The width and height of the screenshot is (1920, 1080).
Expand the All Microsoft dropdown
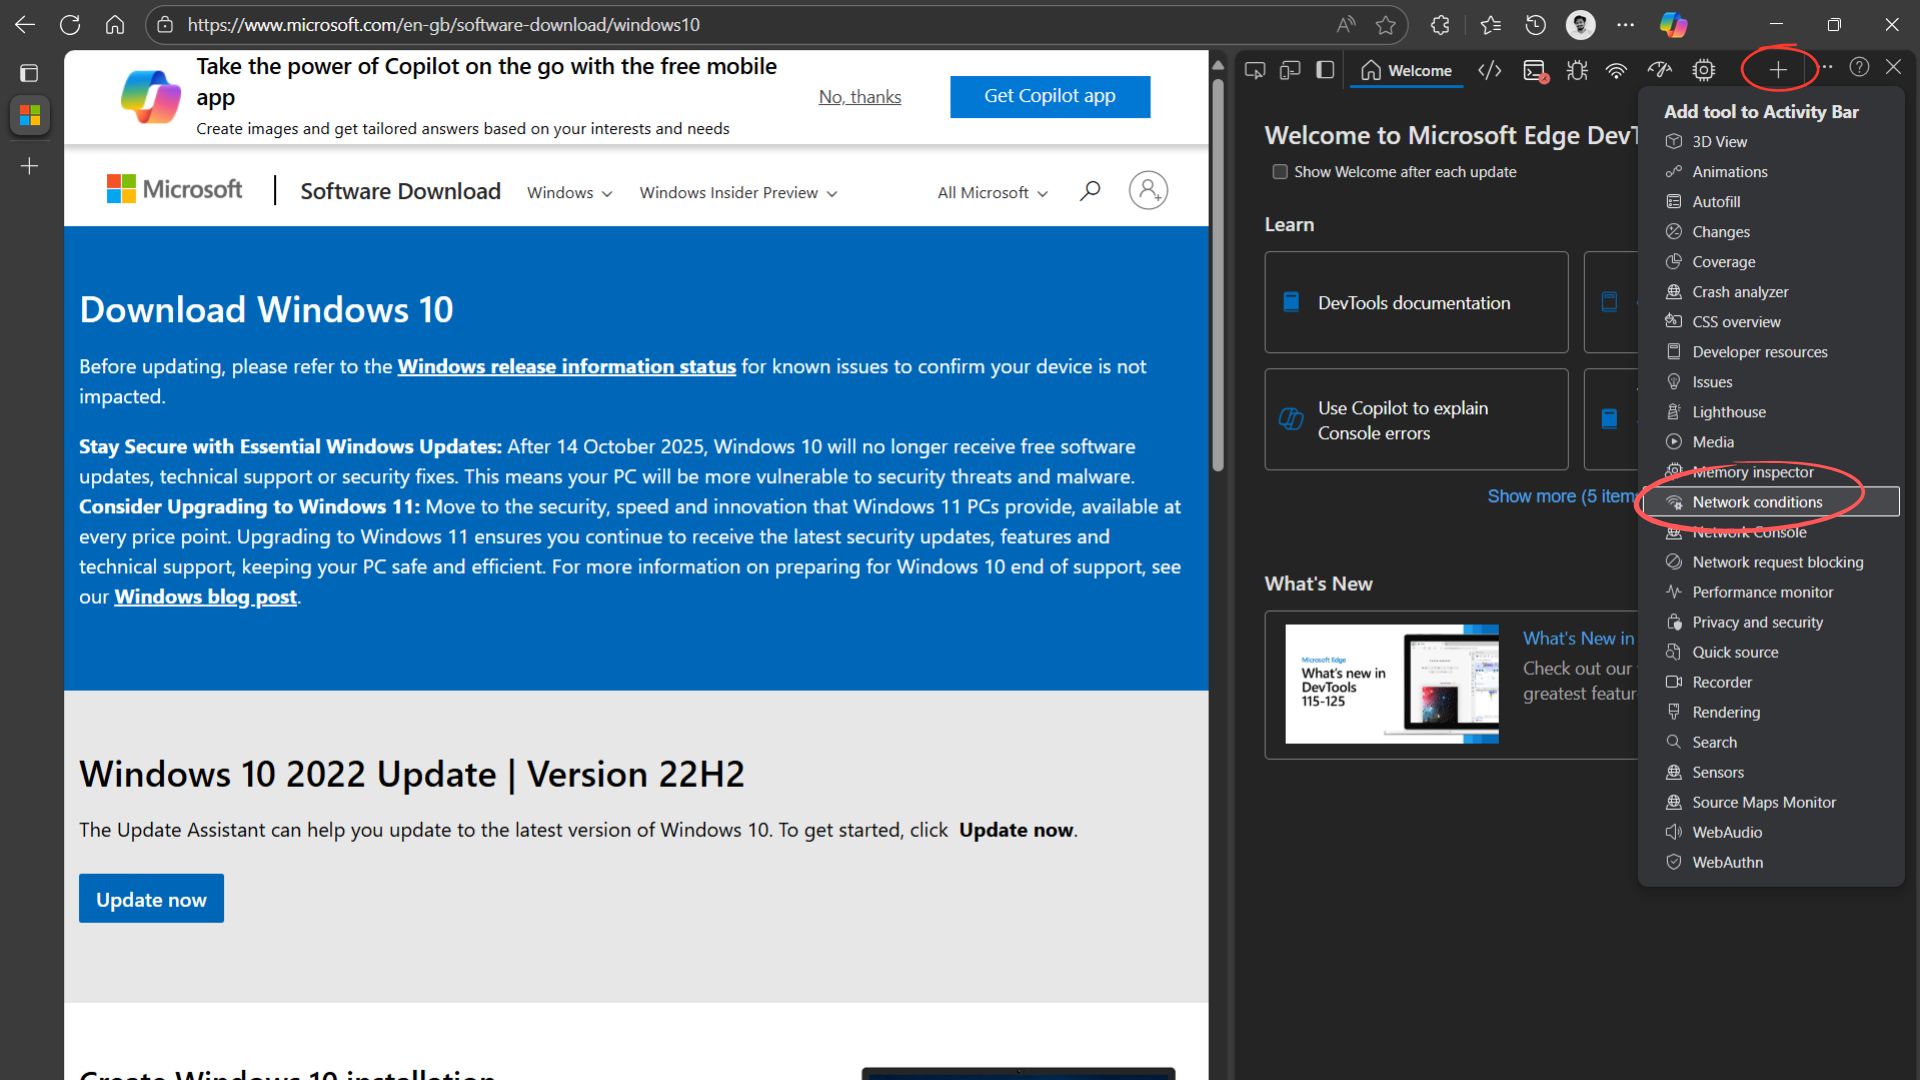[992, 192]
